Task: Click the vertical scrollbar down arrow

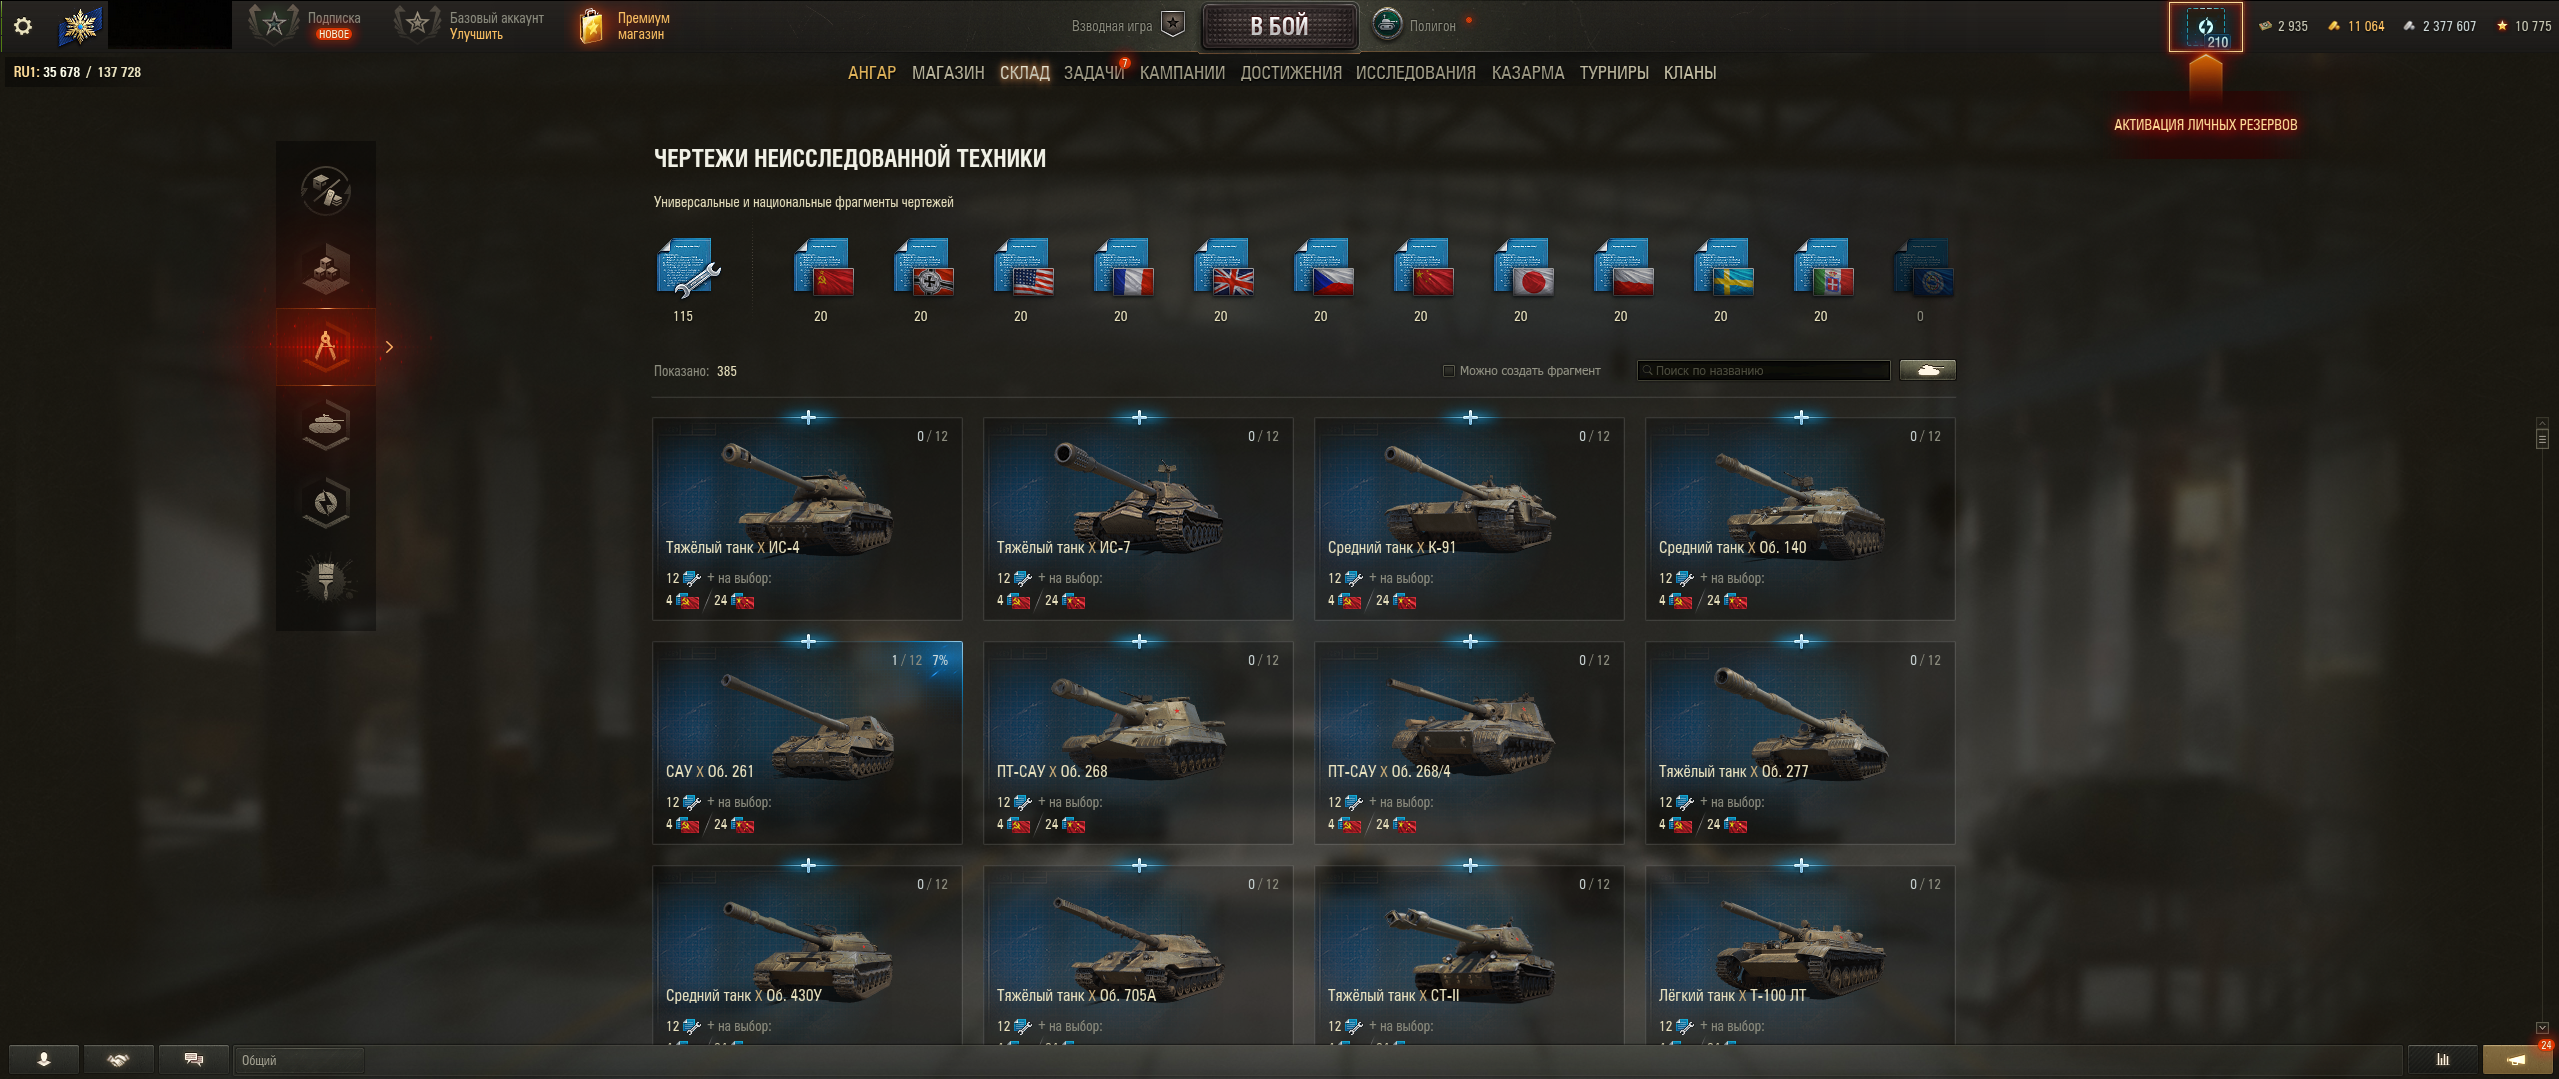Action: tap(2542, 1028)
